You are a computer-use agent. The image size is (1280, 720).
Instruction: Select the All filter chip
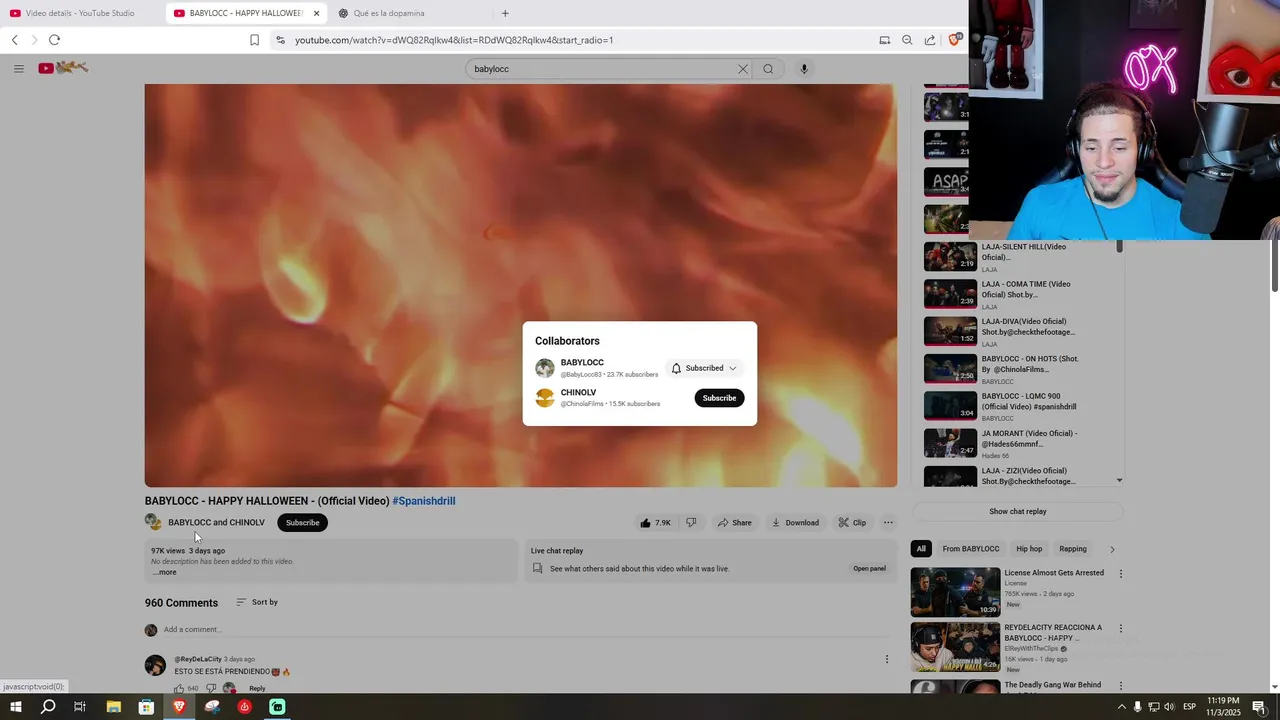[x=921, y=549]
